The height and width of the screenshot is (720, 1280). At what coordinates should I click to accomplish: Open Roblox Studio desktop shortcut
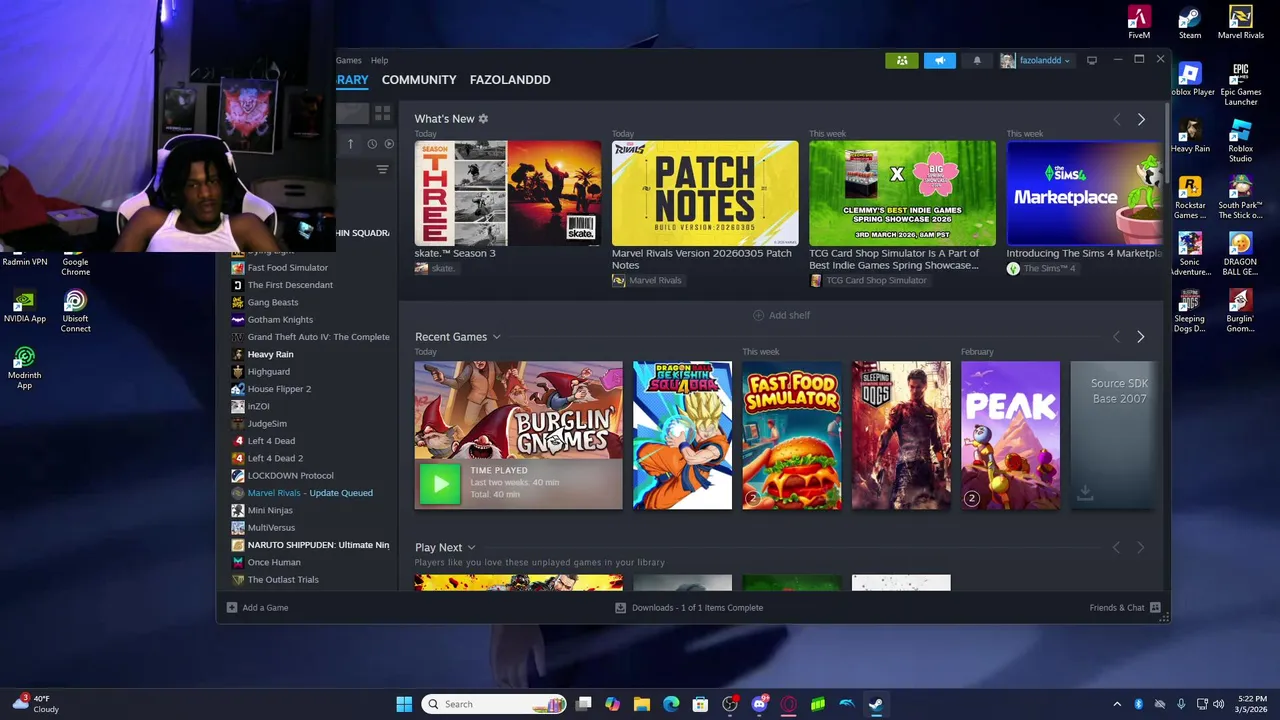(x=1240, y=140)
